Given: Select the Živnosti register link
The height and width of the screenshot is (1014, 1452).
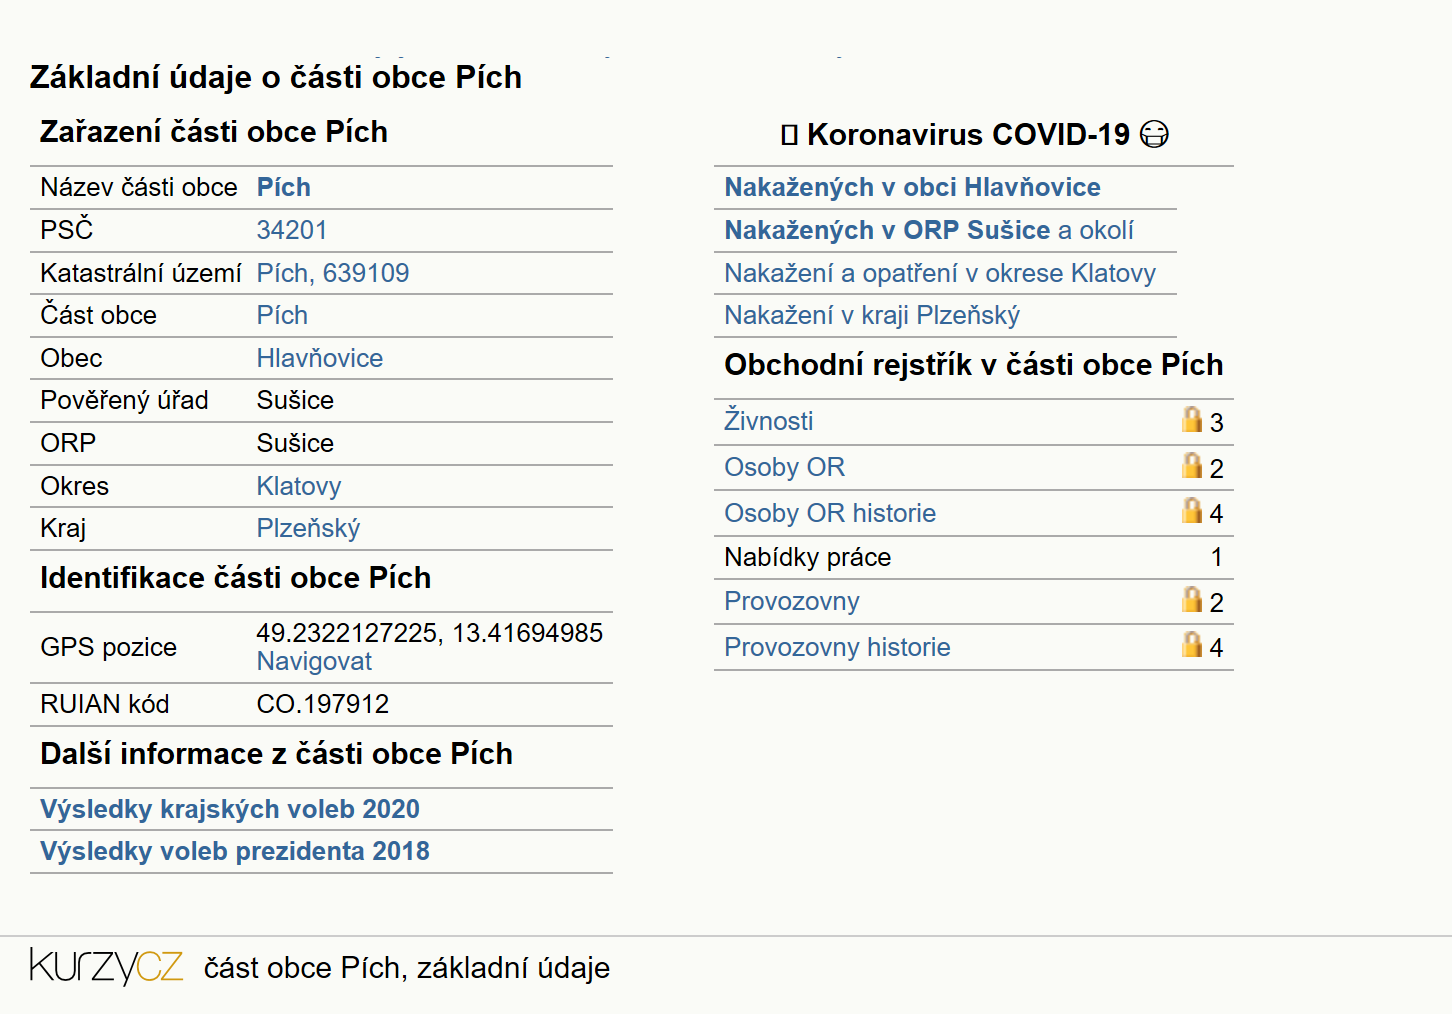Looking at the screenshot, I should point(769,421).
